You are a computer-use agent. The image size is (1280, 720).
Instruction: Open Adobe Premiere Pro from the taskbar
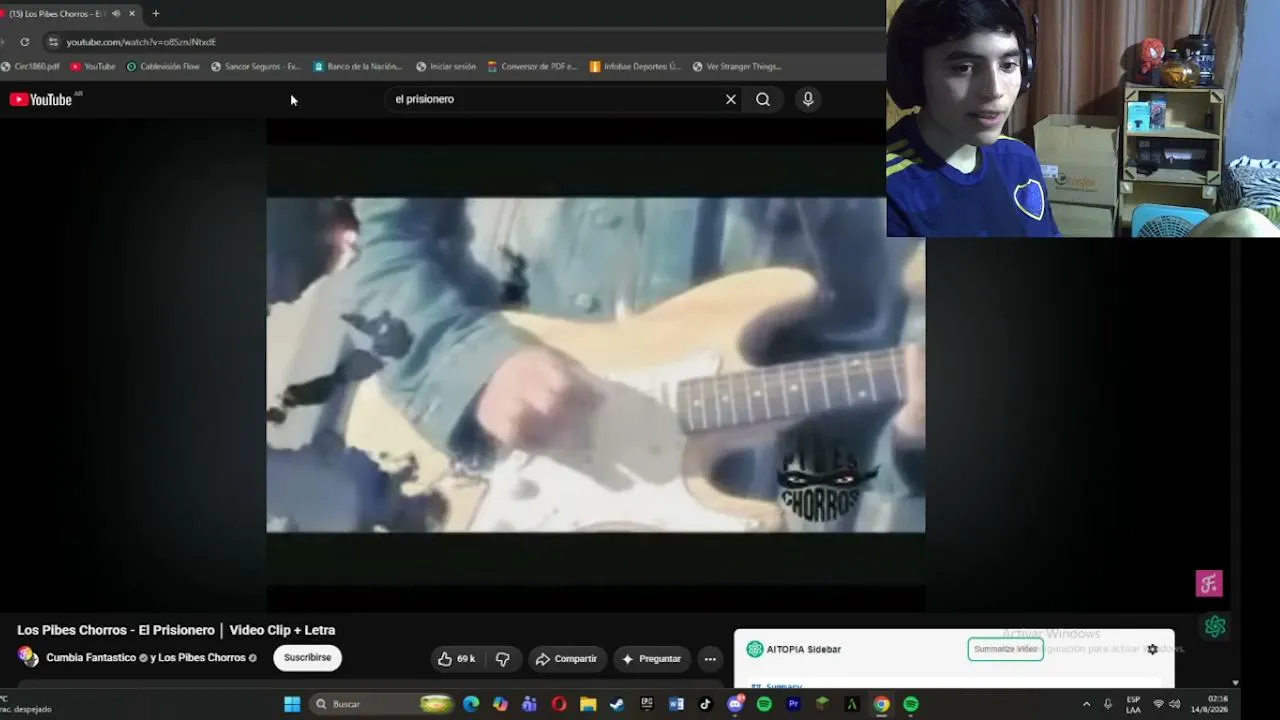pyautogui.click(x=793, y=704)
